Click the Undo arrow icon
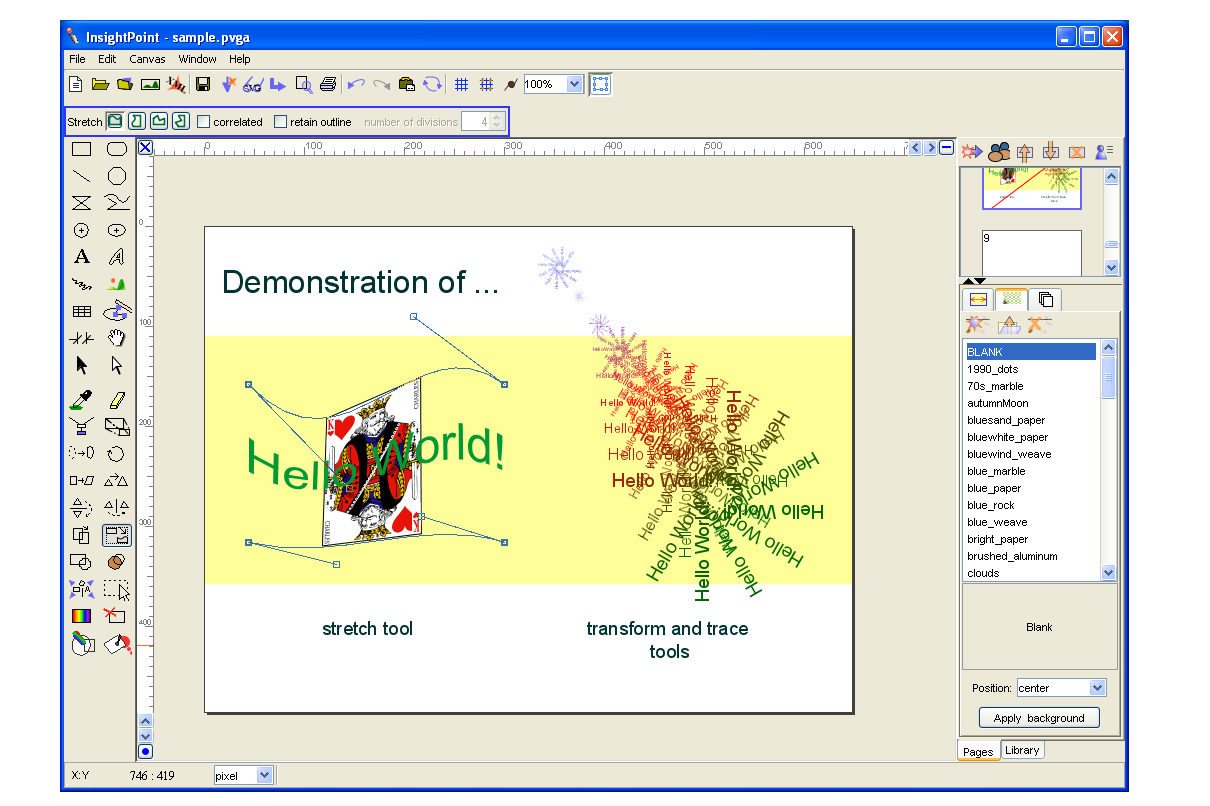Viewport: 1210px width, 806px height. pos(355,85)
